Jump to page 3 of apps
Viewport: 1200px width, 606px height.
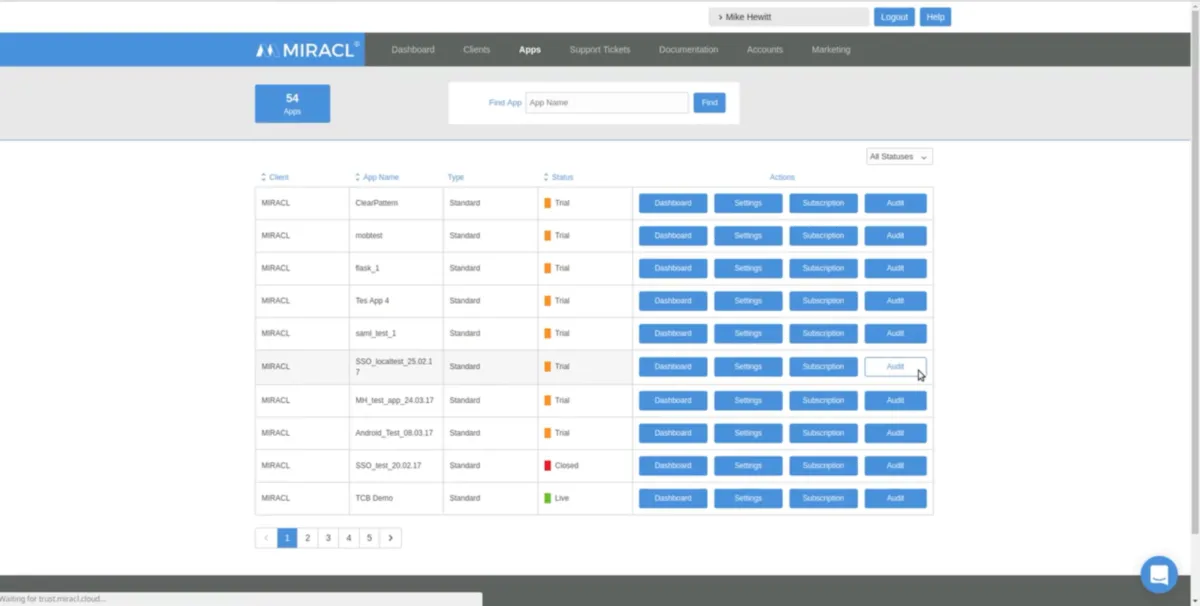click(x=328, y=538)
